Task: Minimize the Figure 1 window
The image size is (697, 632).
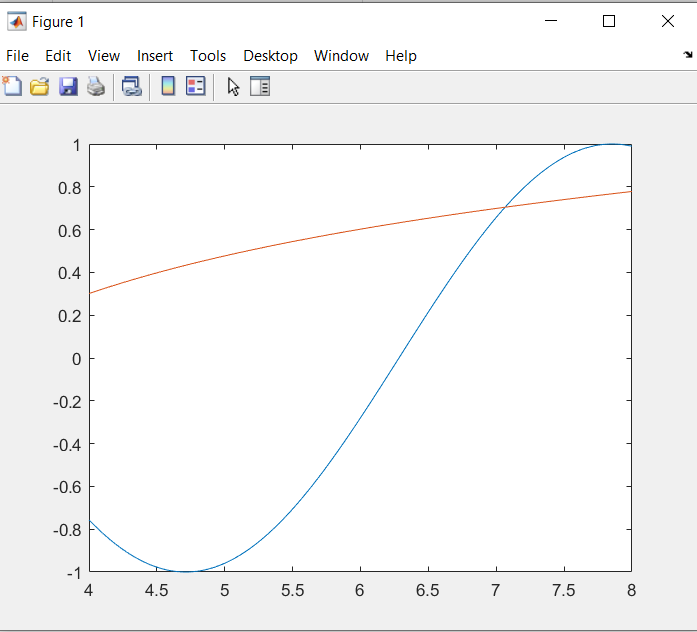Action: [x=551, y=21]
